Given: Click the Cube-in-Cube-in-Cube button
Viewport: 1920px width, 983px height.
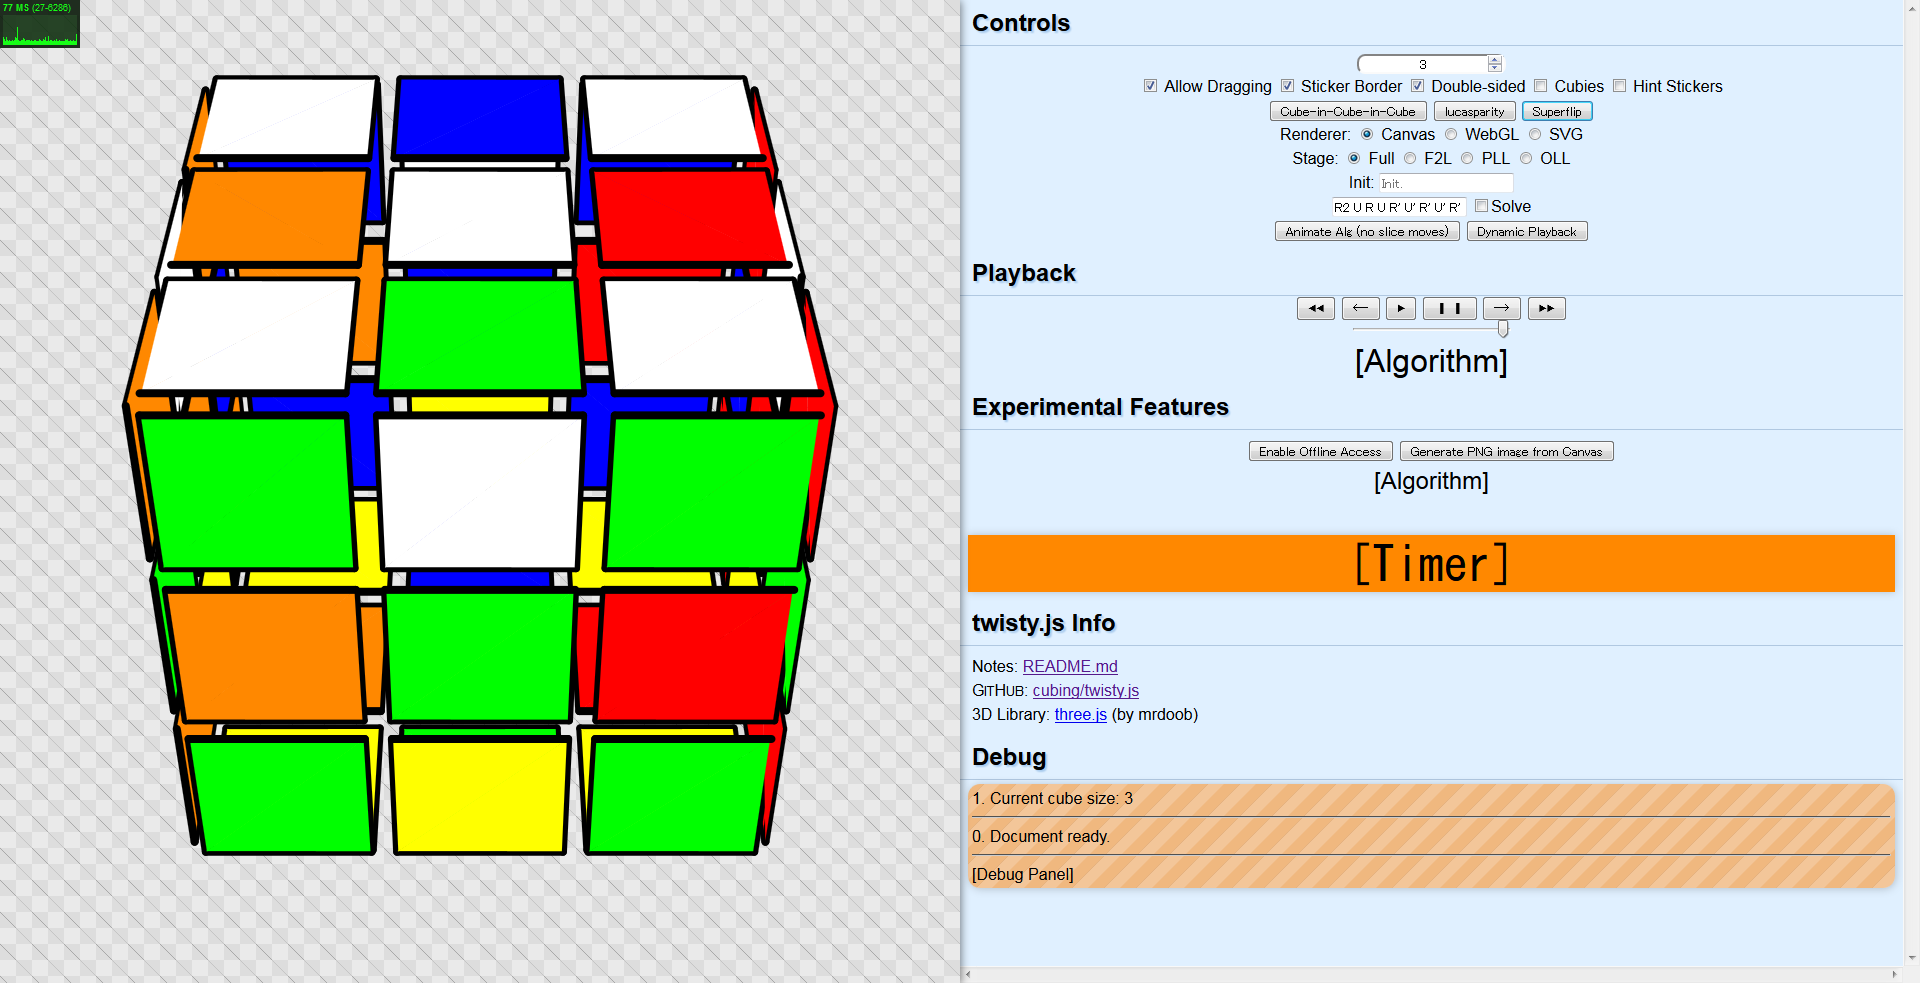Looking at the screenshot, I should coord(1348,111).
